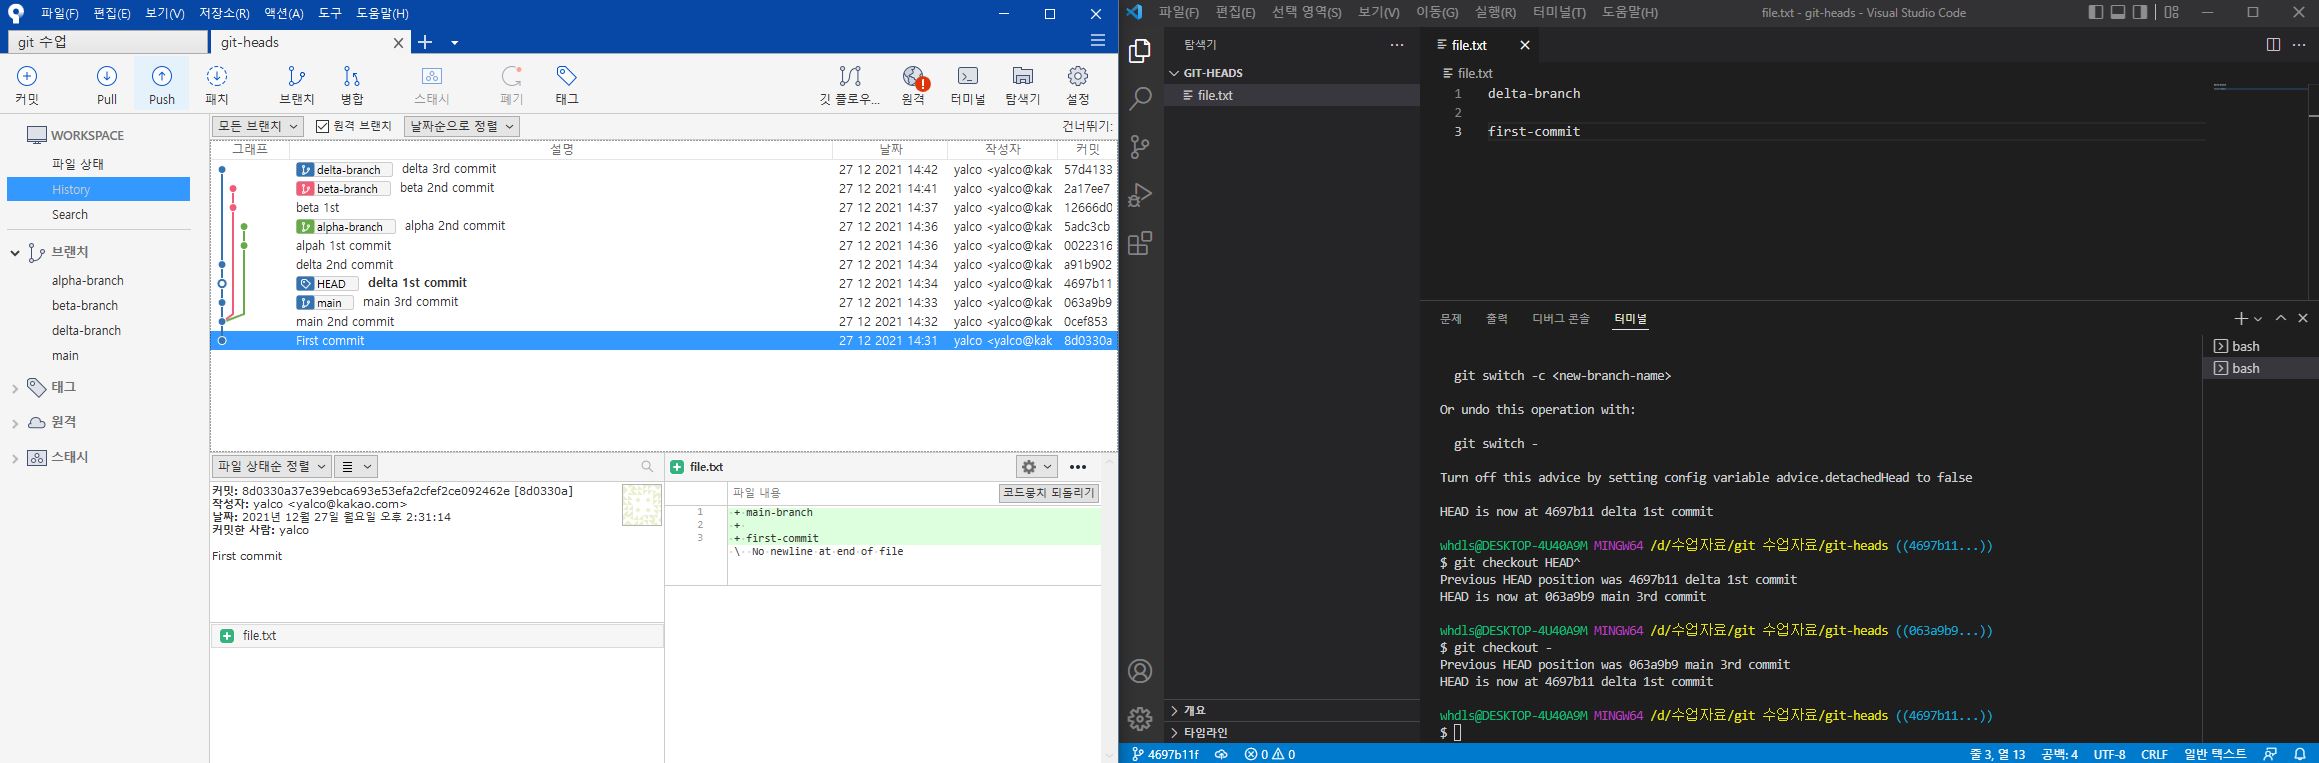This screenshot has width=2319, height=763.
Task: Open the 원격 (Remote) icon with alert badge
Action: pos(913,85)
